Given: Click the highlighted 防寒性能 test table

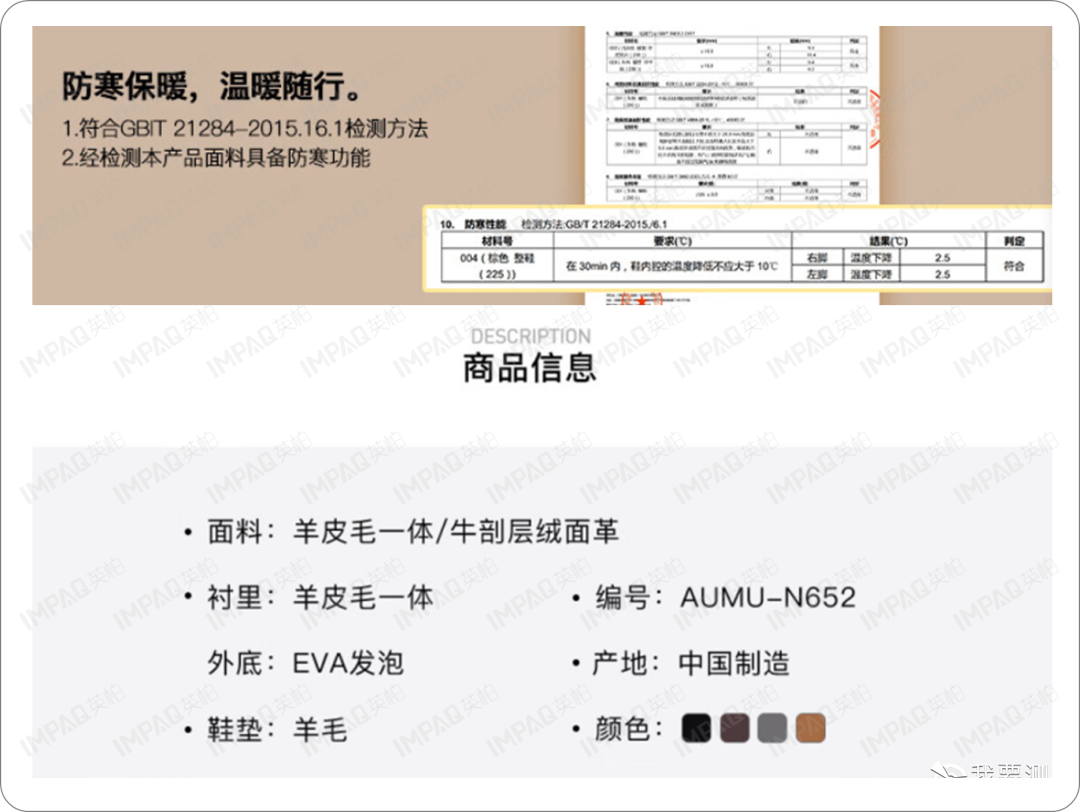Looking at the screenshot, I should 738,249.
